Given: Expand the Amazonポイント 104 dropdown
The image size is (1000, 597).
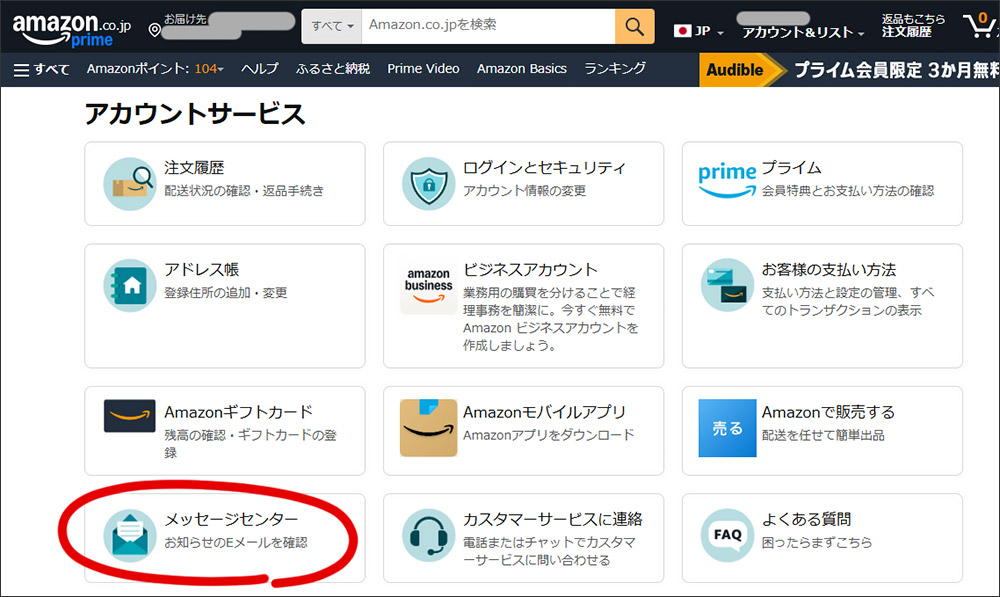Looking at the screenshot, I should pos(155,69).
